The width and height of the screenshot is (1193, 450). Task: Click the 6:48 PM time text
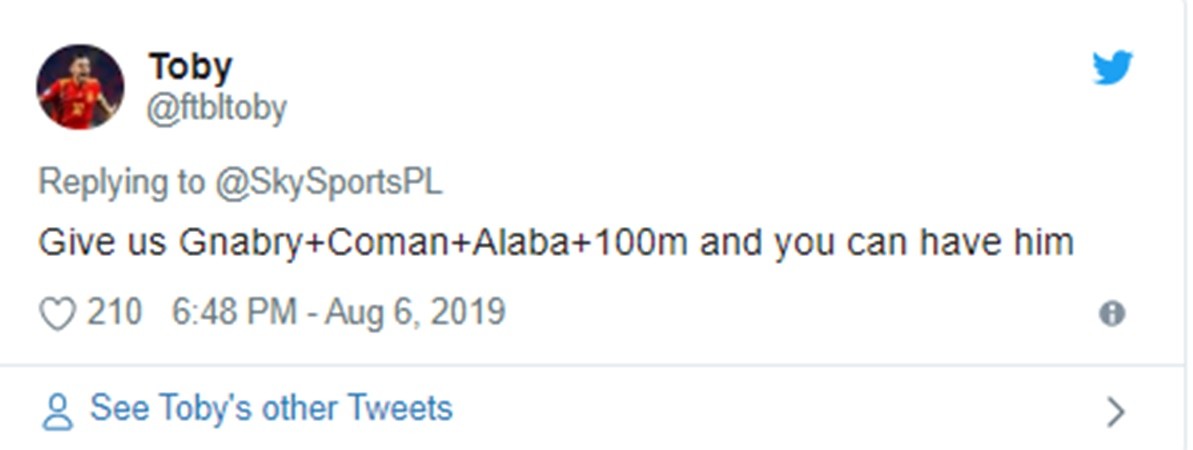pos(233,313)
